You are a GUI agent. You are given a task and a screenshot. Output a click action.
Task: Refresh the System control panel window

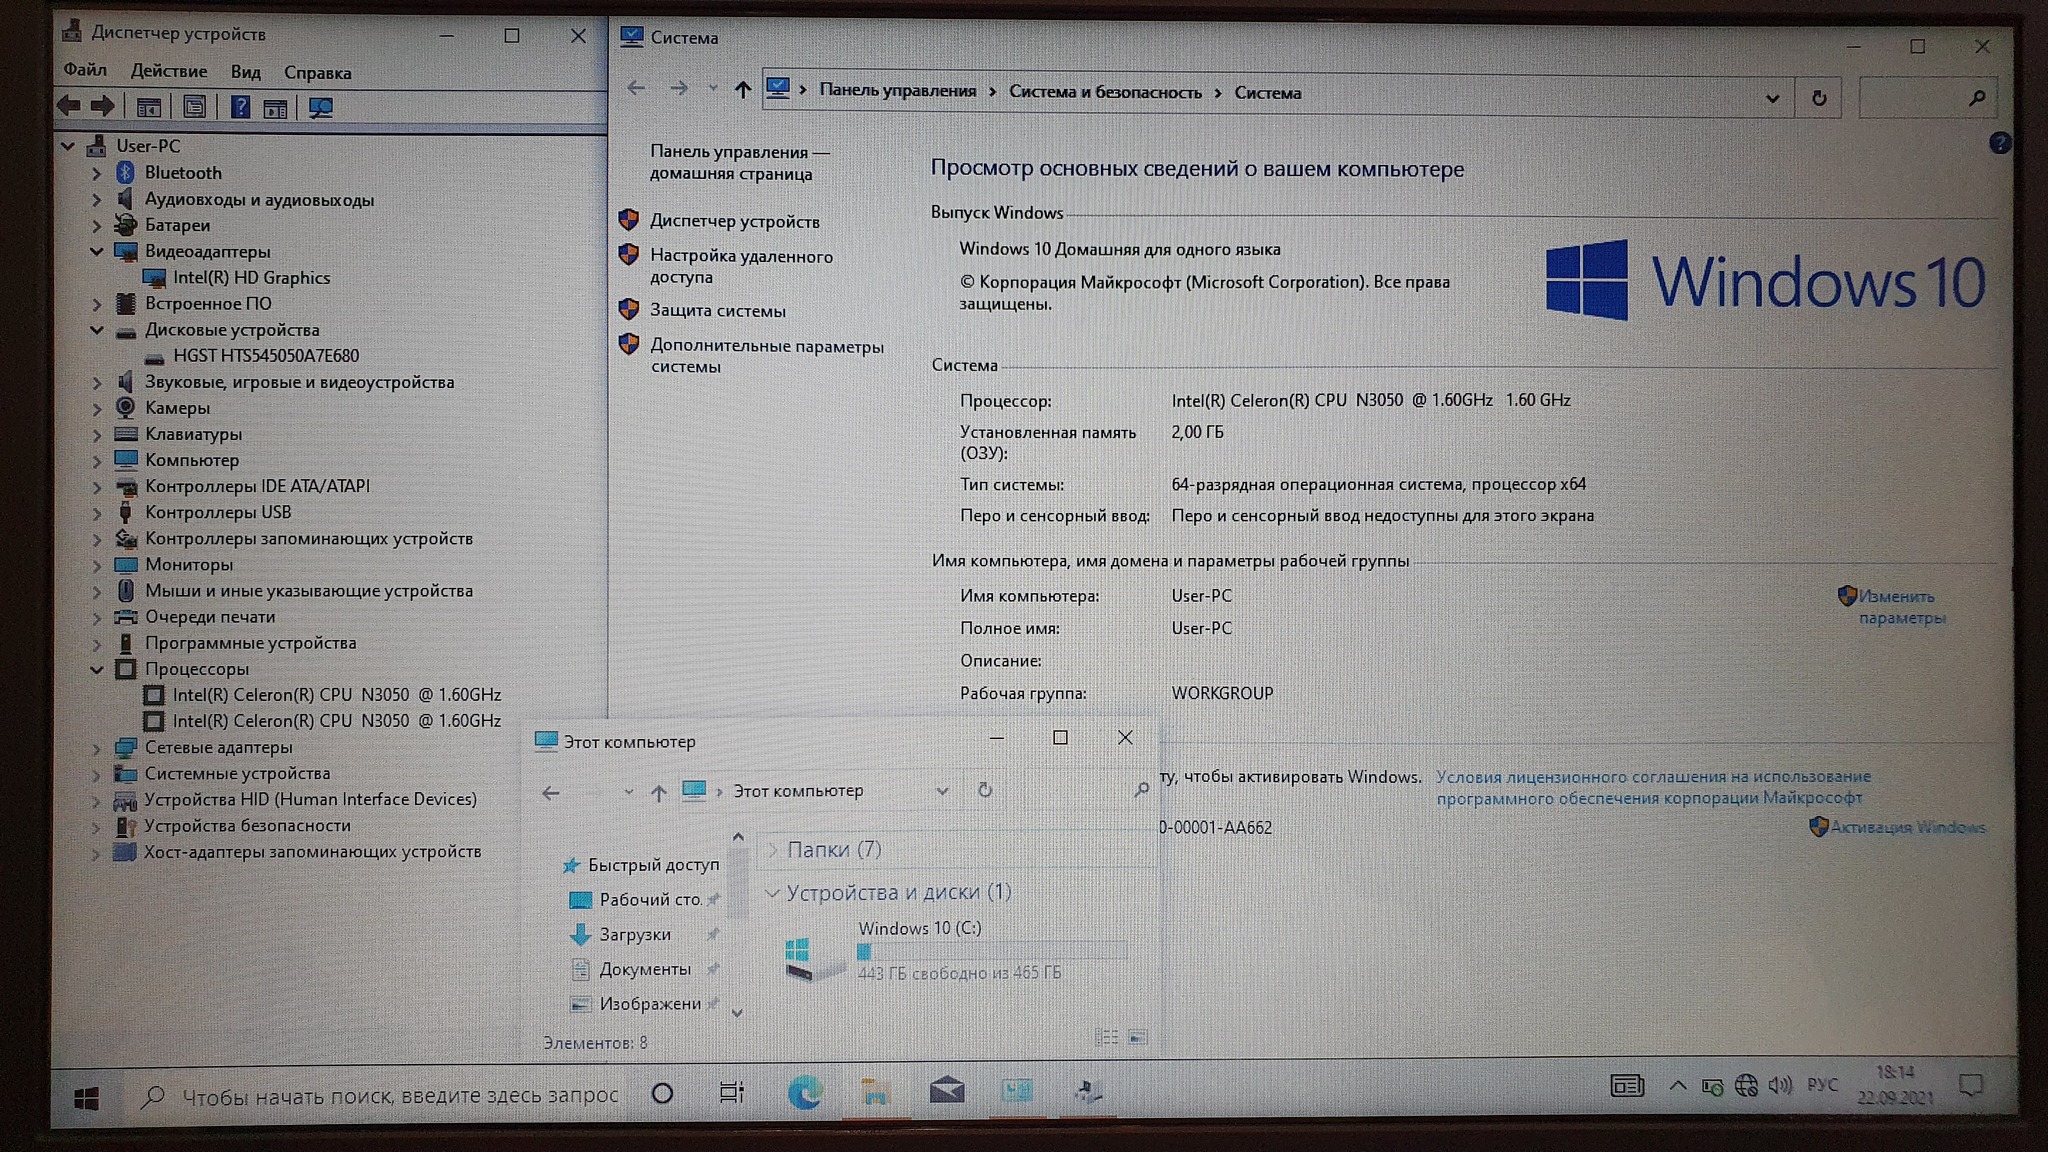tap(1818, 98)
